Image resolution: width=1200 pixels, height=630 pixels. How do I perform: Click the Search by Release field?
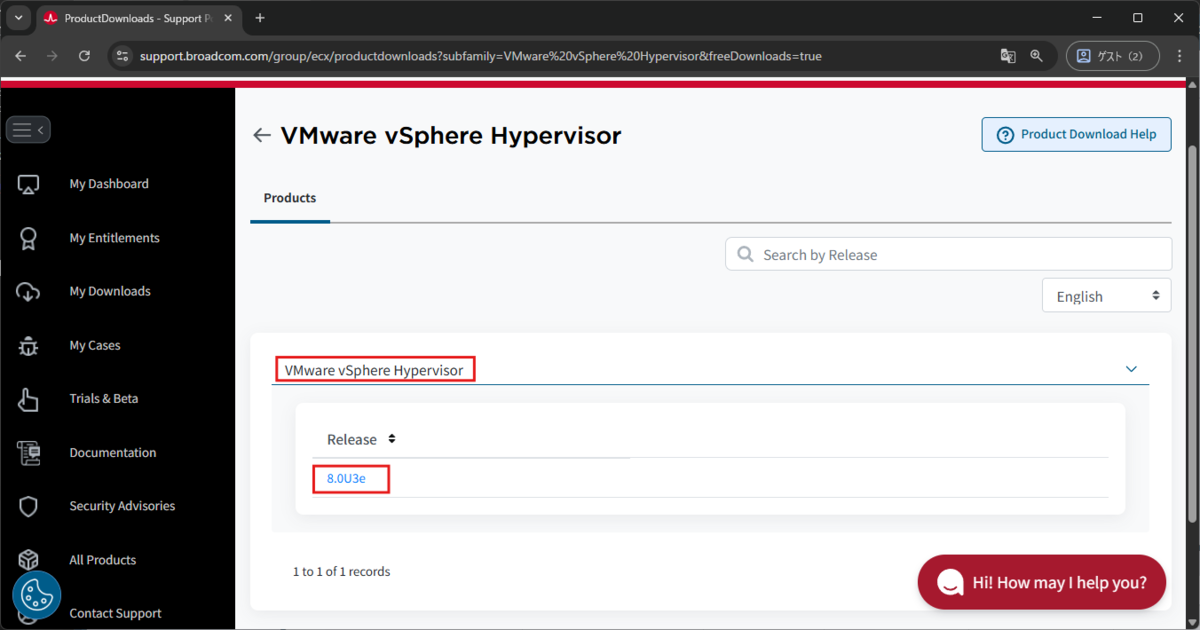948,255
